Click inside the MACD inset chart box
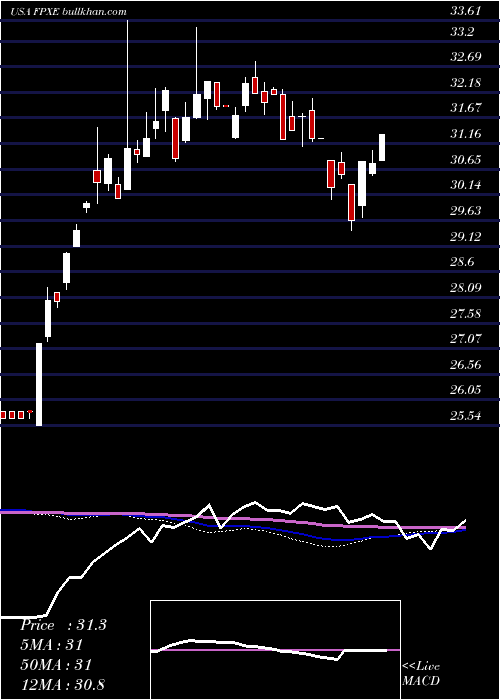 point(275,650)
